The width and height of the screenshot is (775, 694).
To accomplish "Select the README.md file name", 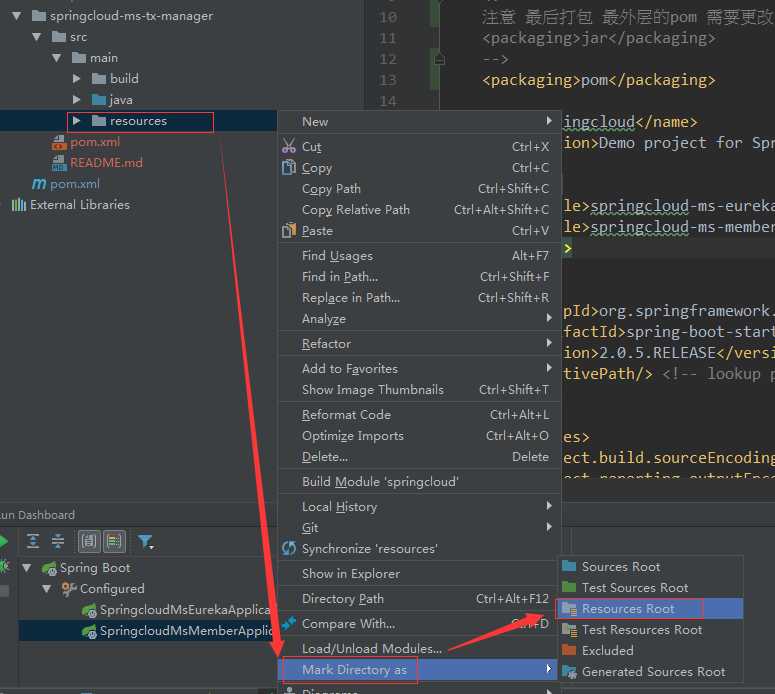I will (106, 163).
